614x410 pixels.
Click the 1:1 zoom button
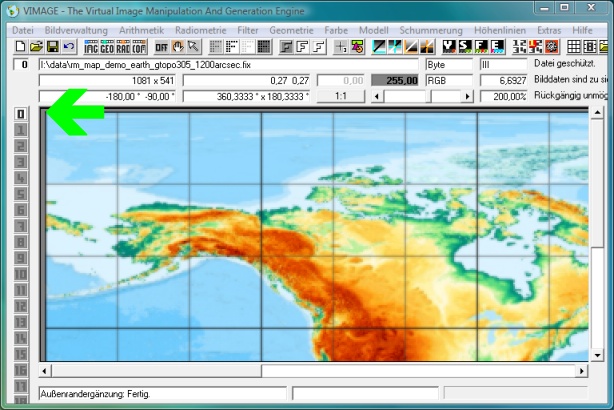[340, 96]
